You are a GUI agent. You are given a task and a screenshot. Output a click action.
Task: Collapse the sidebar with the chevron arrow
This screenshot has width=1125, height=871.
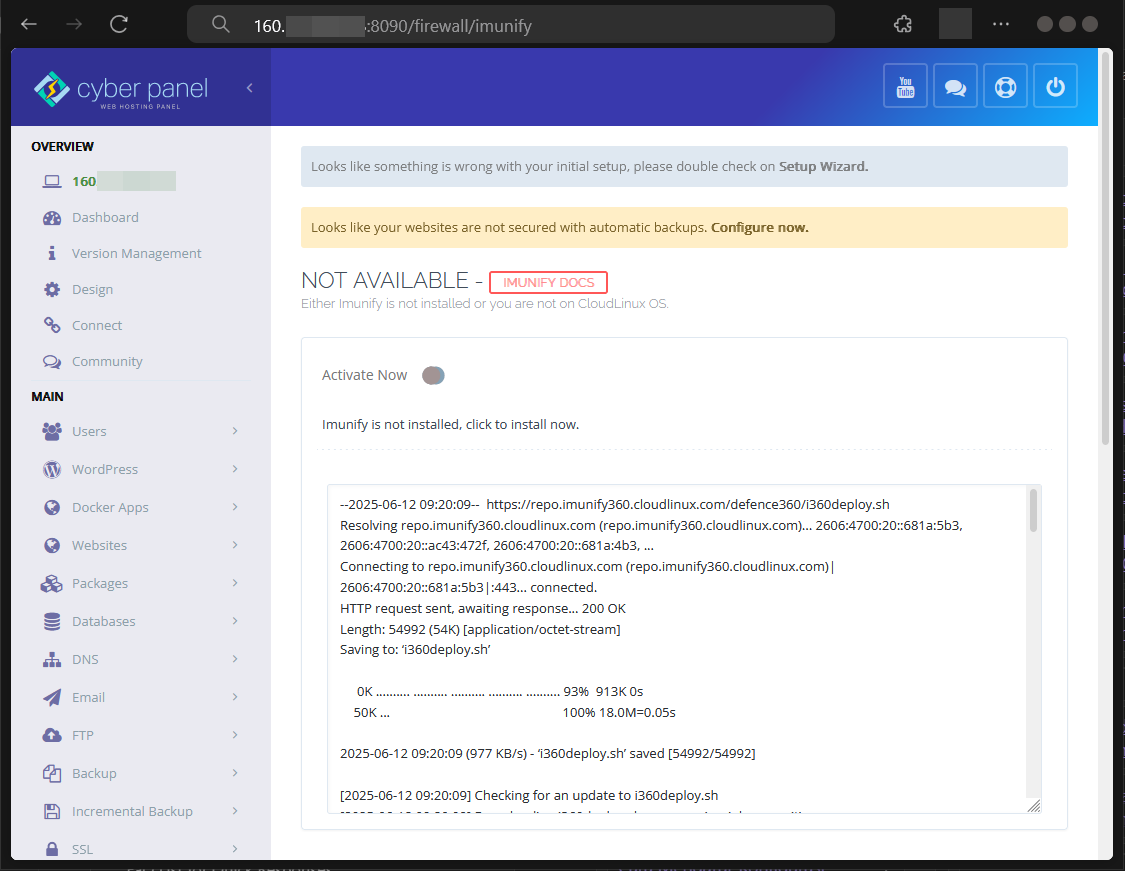tap(250, 88)
